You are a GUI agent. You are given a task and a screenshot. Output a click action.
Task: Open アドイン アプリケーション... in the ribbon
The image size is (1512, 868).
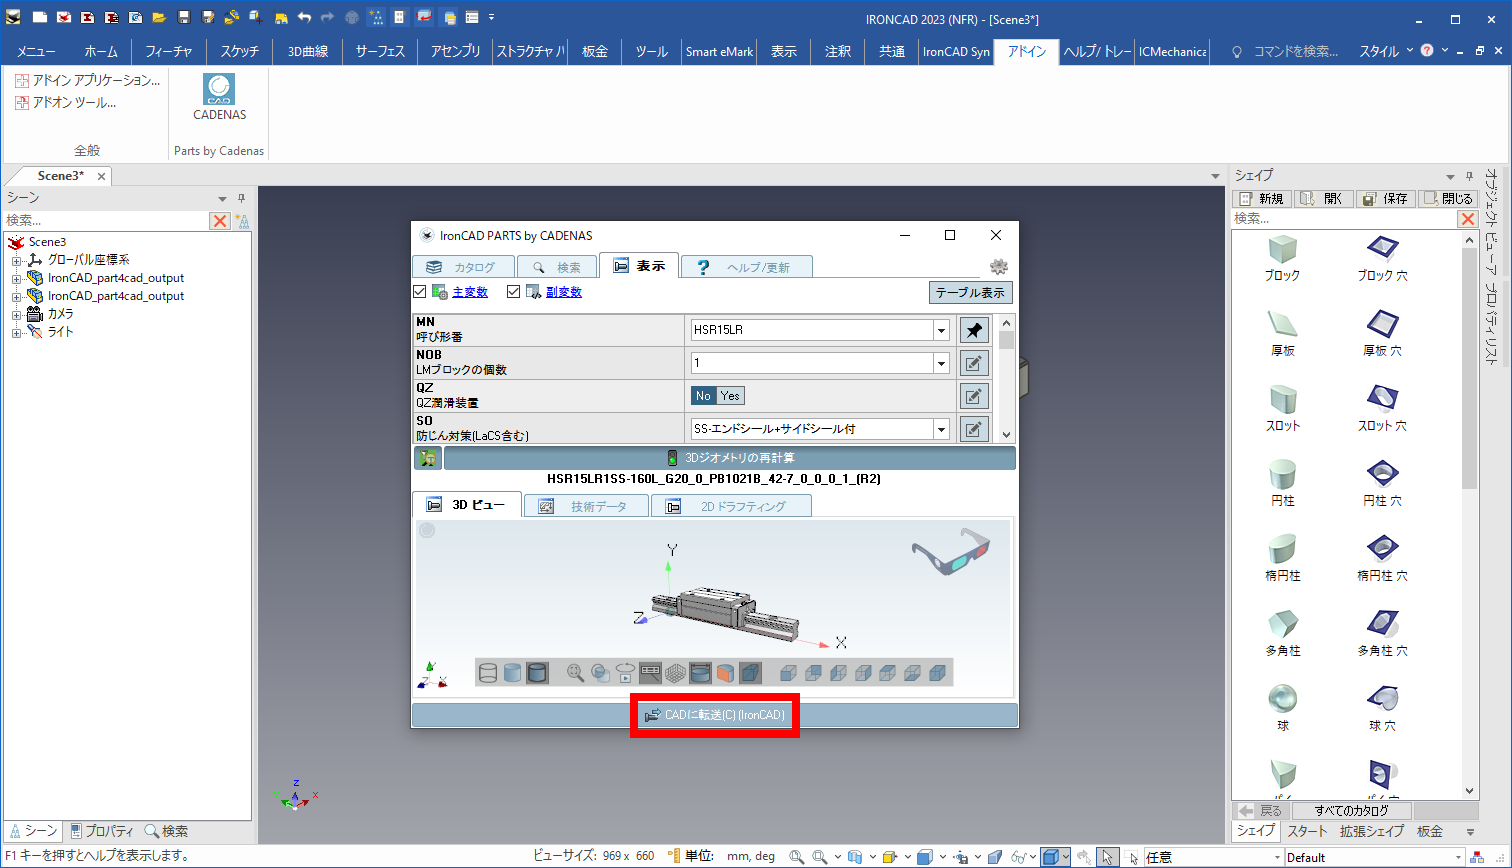pyautogui.click(x=88, y=80)
